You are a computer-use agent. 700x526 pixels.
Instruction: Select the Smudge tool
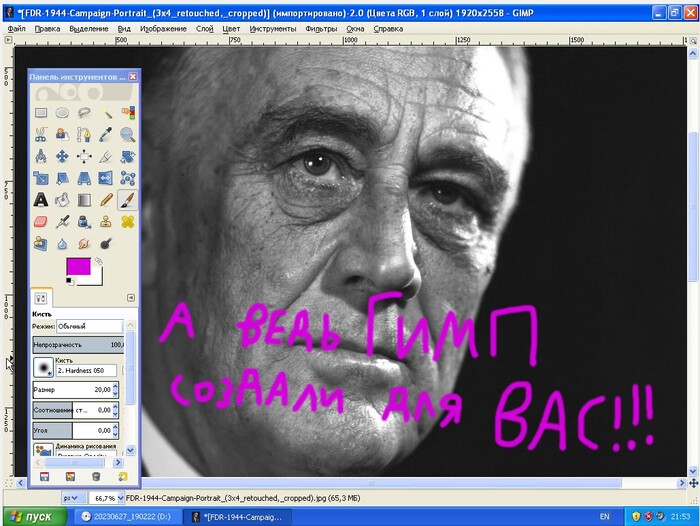(84, 244)
